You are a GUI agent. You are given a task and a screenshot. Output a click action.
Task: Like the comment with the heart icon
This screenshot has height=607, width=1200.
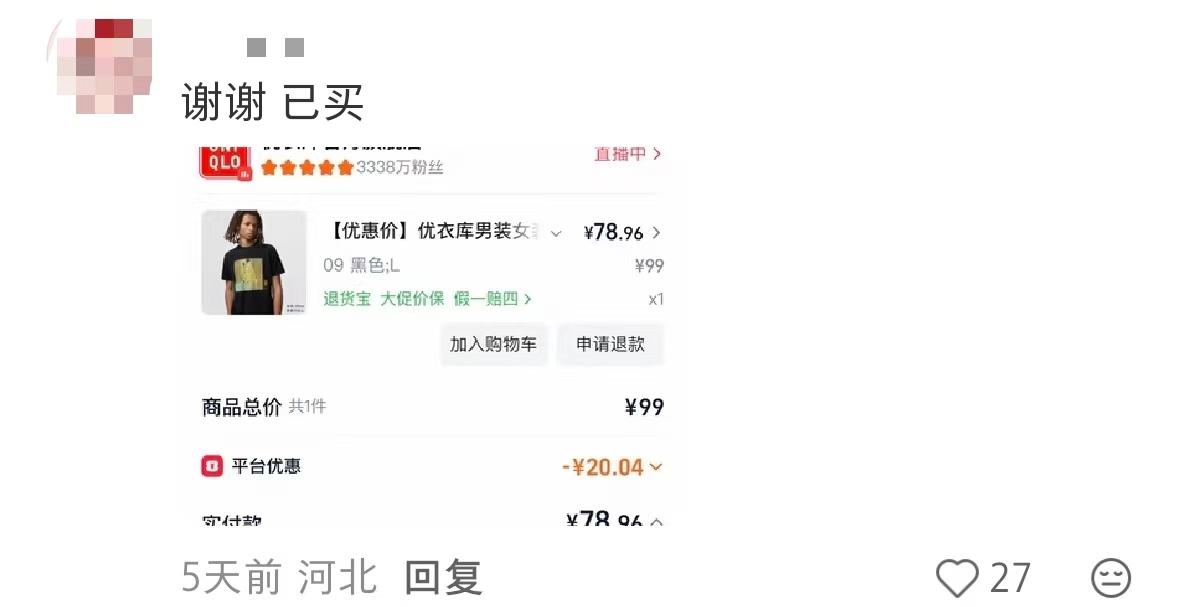click(957, 578)
